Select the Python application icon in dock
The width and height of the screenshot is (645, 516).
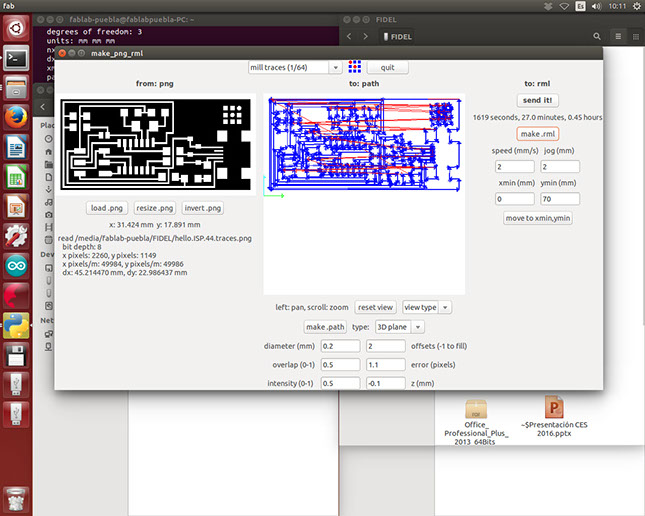[16, 325]
